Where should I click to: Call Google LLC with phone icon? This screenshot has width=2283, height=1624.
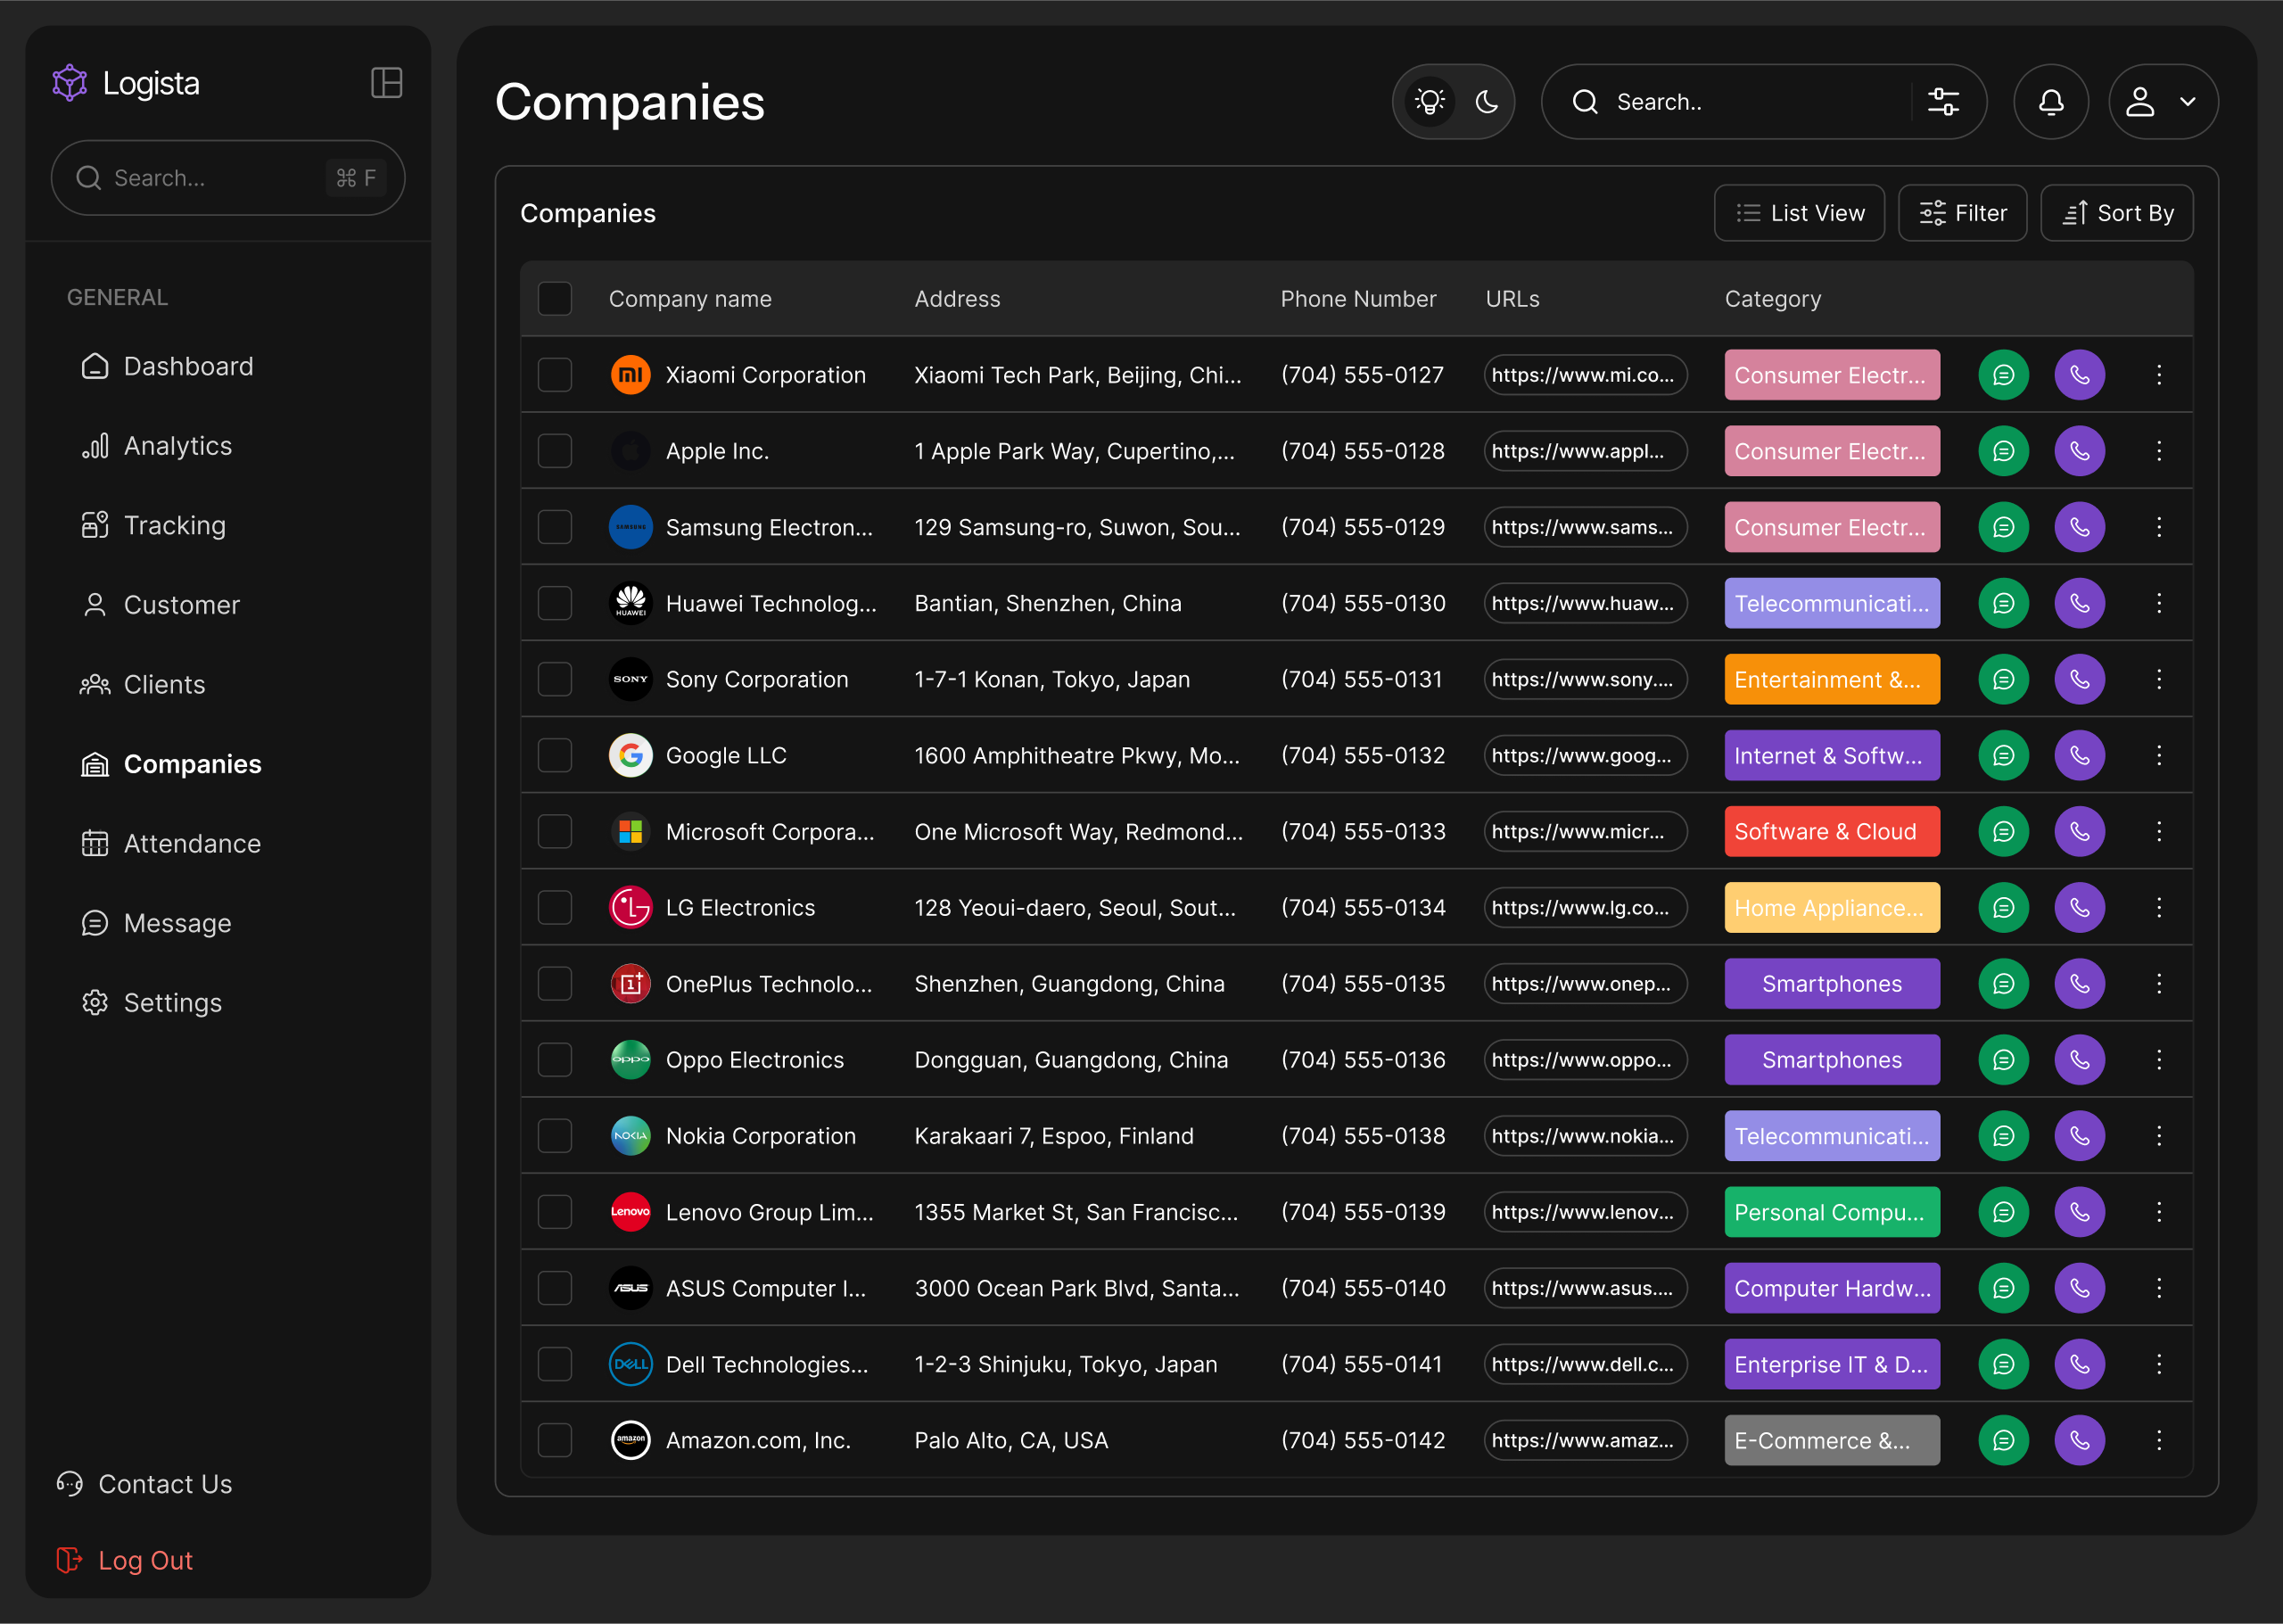point(2079,755)
